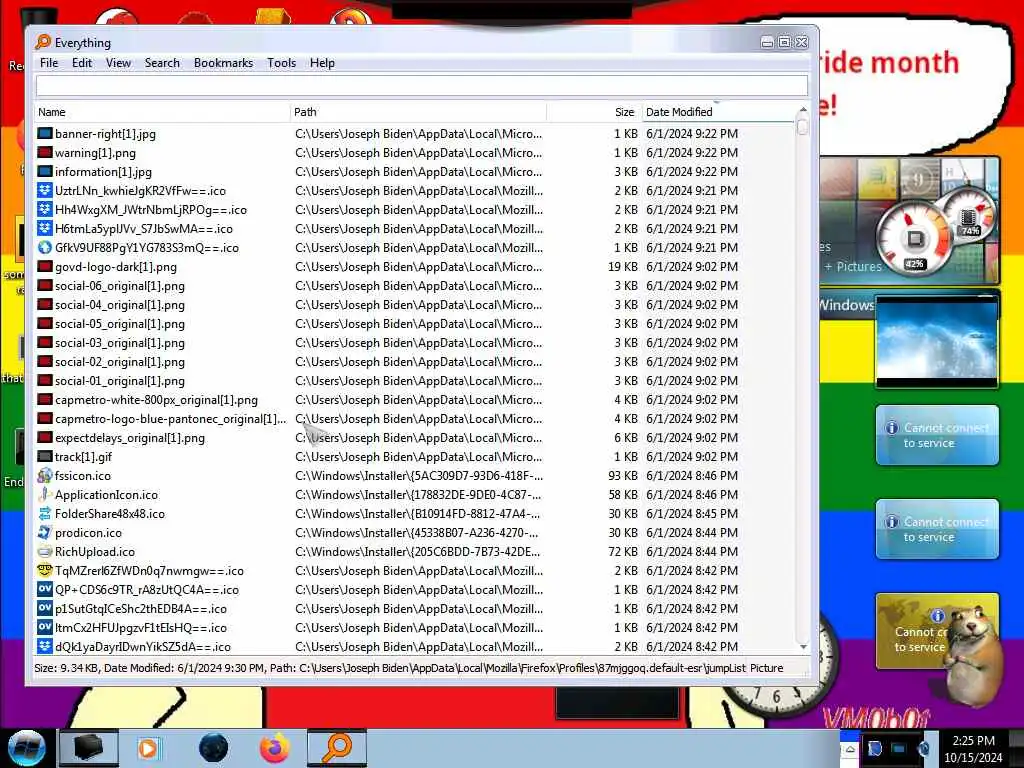The width and height of the screenshot is (1024, 768).
Task: Click the 93 KB size of fssicon.ico
Action: (622, 475)
